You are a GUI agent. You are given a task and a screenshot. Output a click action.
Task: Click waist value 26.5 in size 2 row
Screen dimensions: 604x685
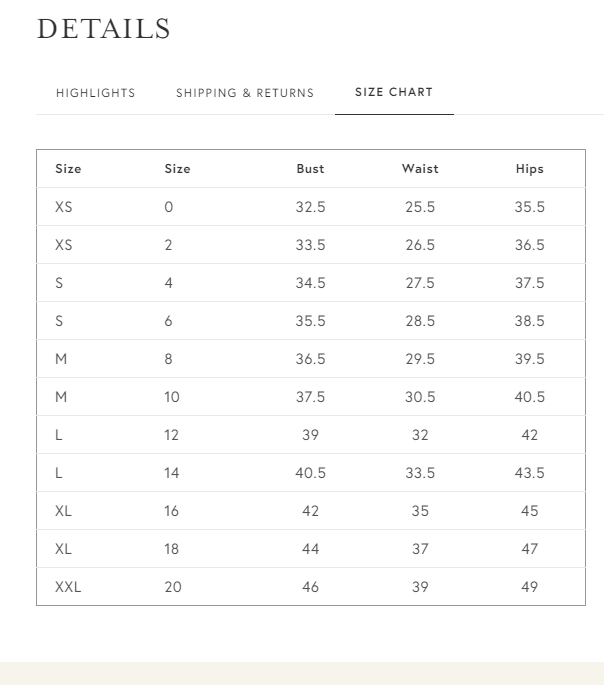(420, 245)
